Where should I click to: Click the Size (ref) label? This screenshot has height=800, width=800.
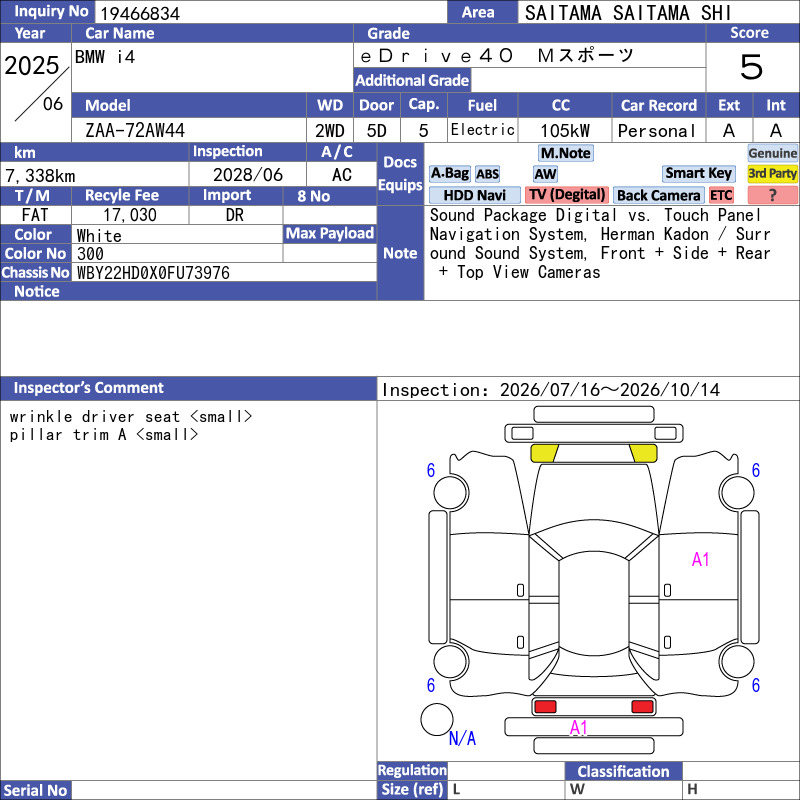point(412,789)
